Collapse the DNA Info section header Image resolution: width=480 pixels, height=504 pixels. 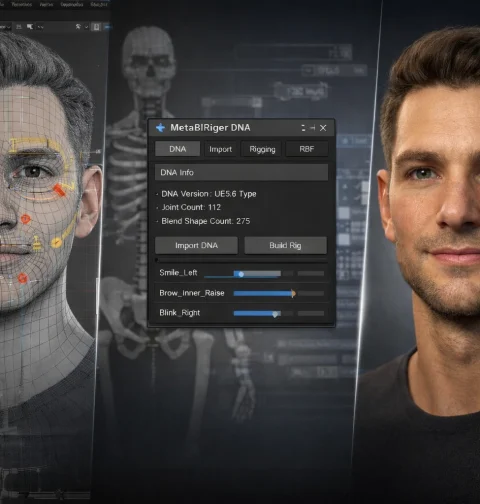pyautogui.click(x=241, y=172)
